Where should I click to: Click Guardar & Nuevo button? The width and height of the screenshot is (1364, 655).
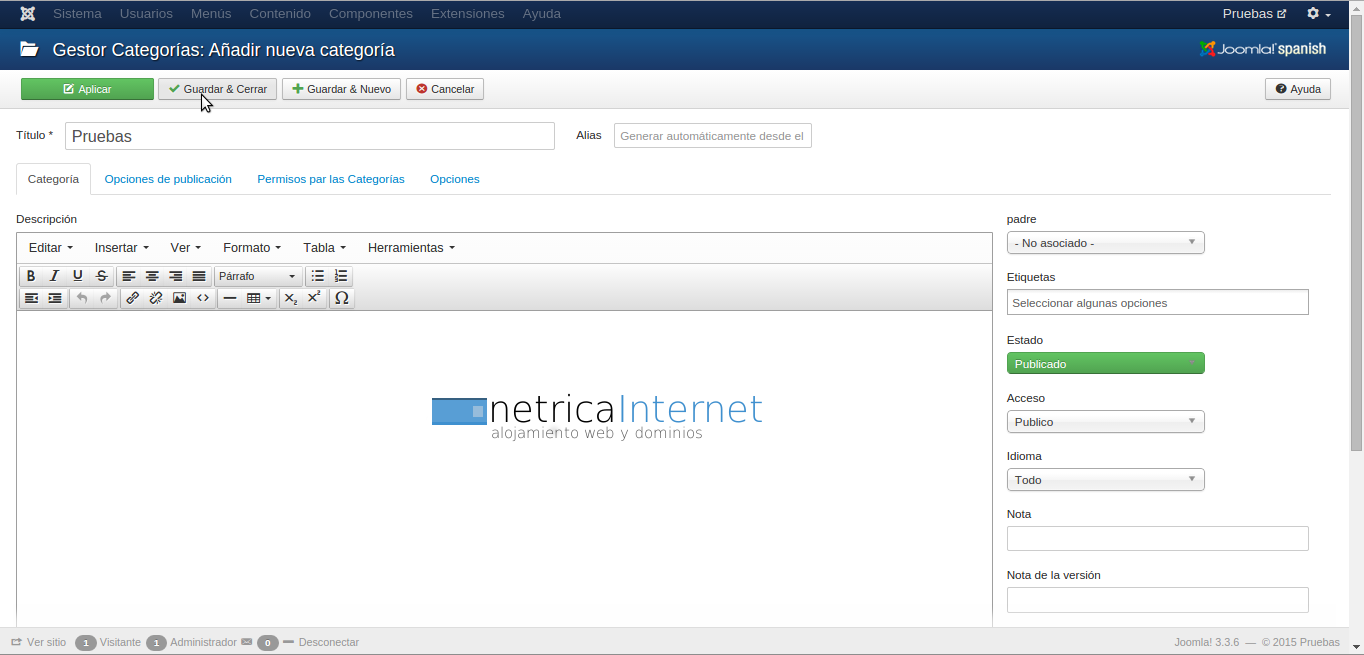tap(341, 89)
